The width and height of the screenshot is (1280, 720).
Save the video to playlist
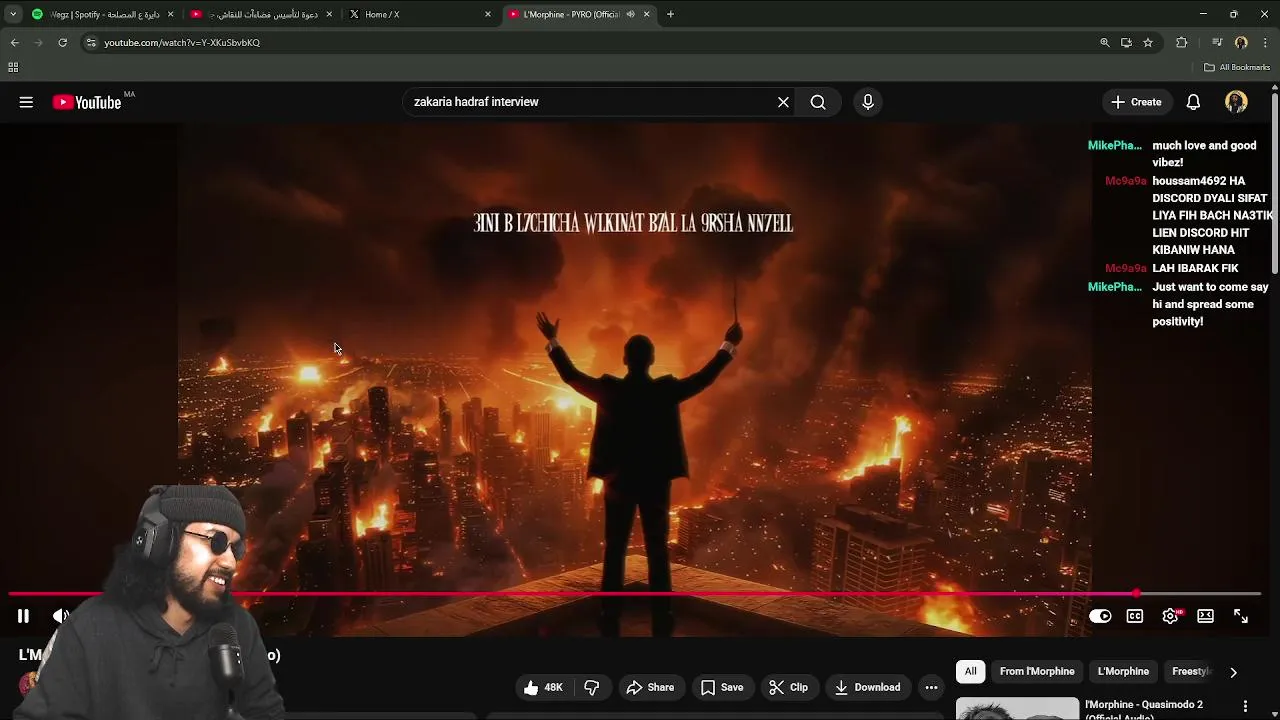(722, 687)
